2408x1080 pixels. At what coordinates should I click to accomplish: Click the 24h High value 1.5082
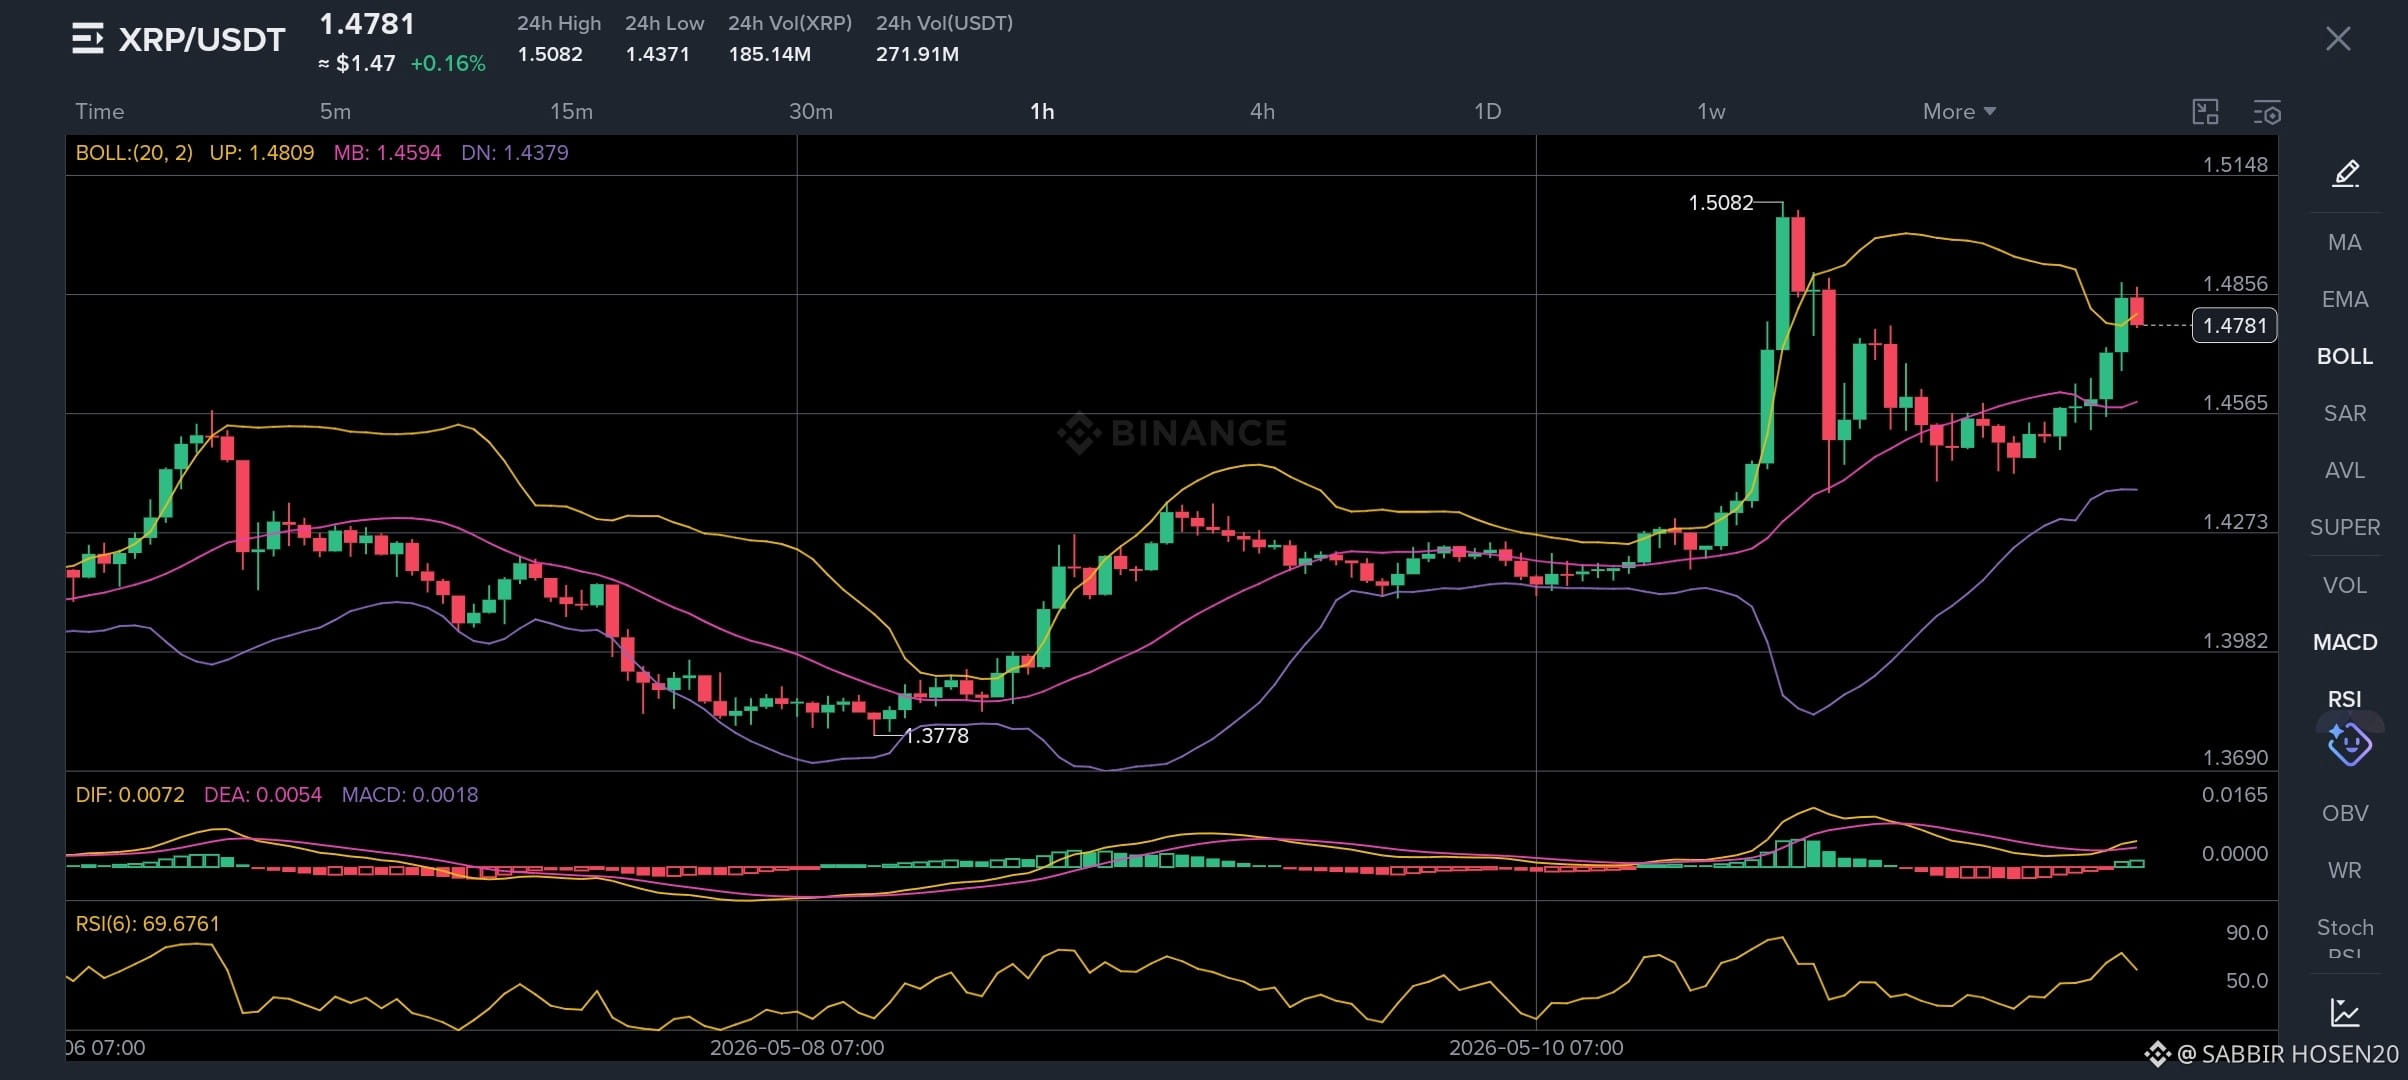click(x=550, y=54)
